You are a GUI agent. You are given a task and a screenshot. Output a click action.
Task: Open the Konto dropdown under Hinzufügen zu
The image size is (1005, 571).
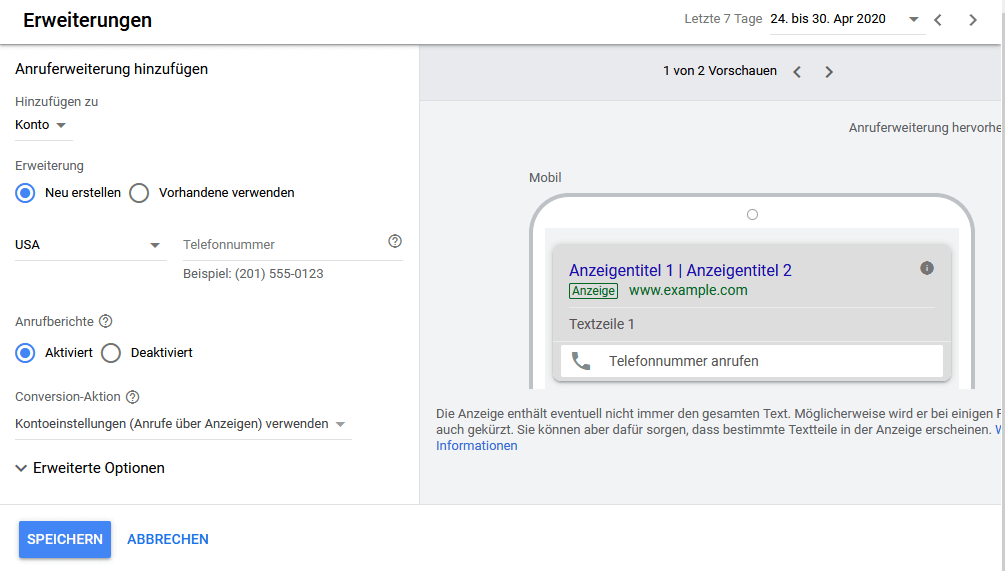(x=42, y=125)
